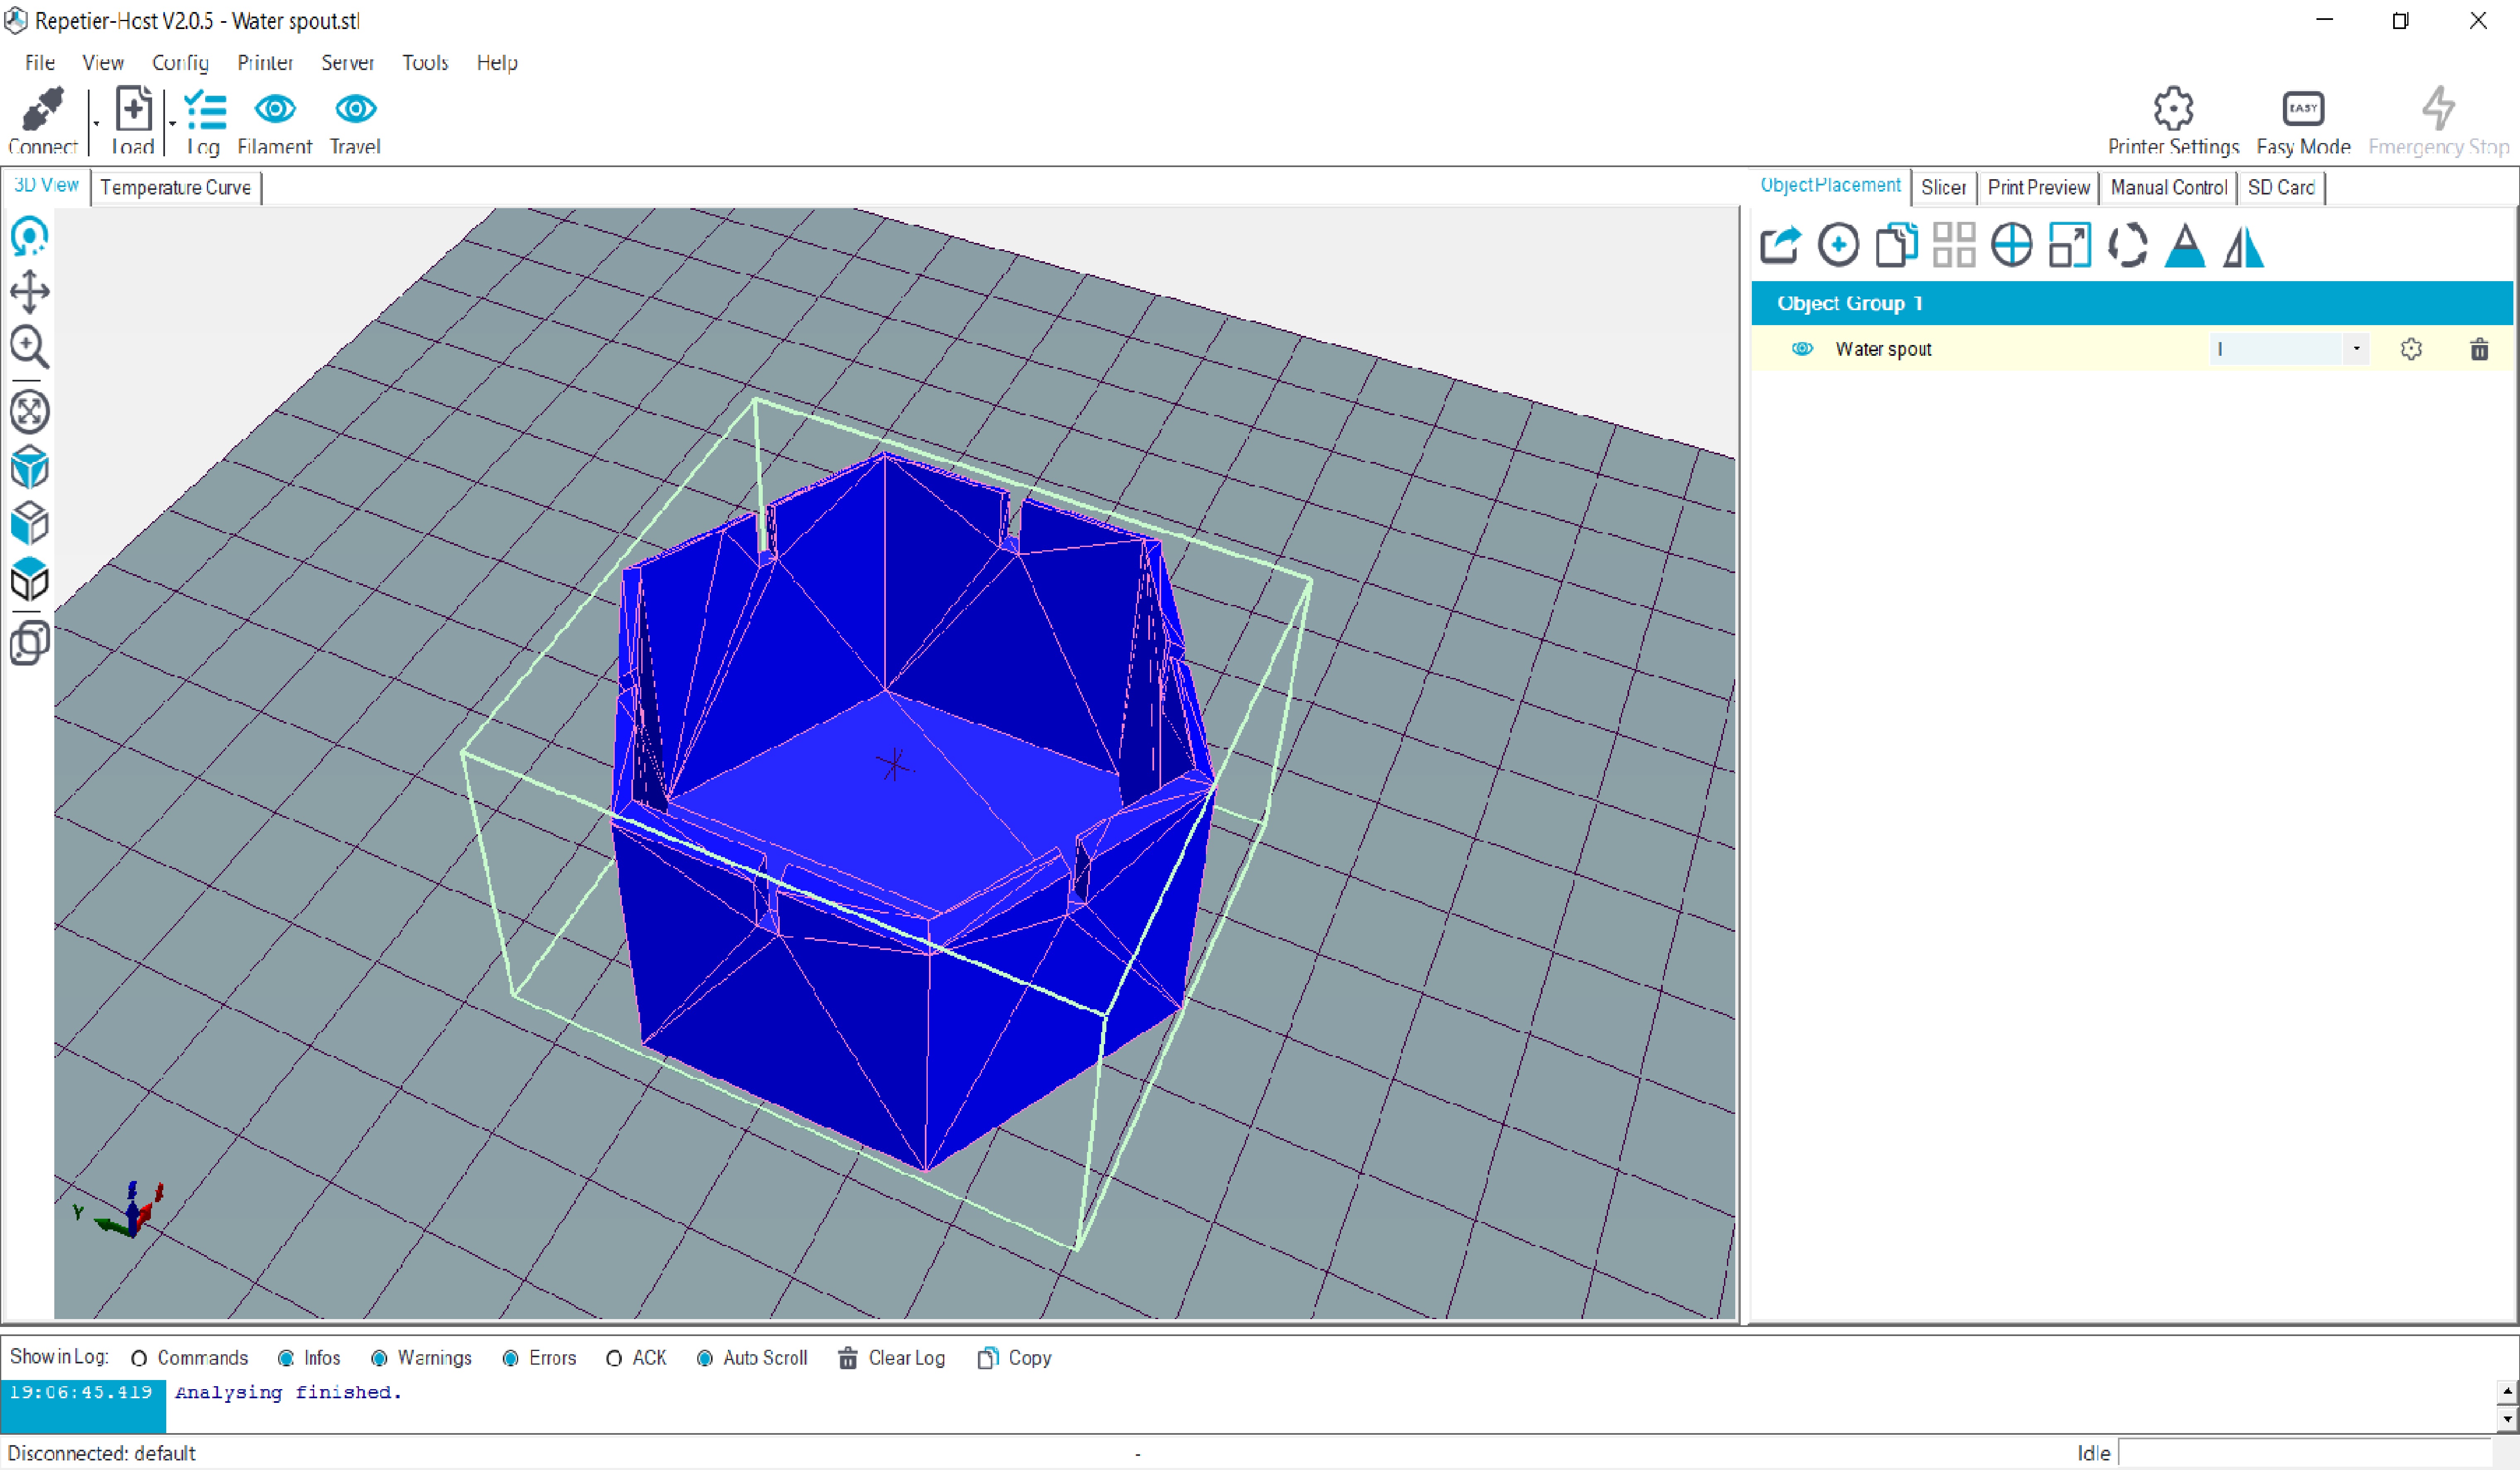
Task: Click the Scale object icon
Action: pos(2069,246)
